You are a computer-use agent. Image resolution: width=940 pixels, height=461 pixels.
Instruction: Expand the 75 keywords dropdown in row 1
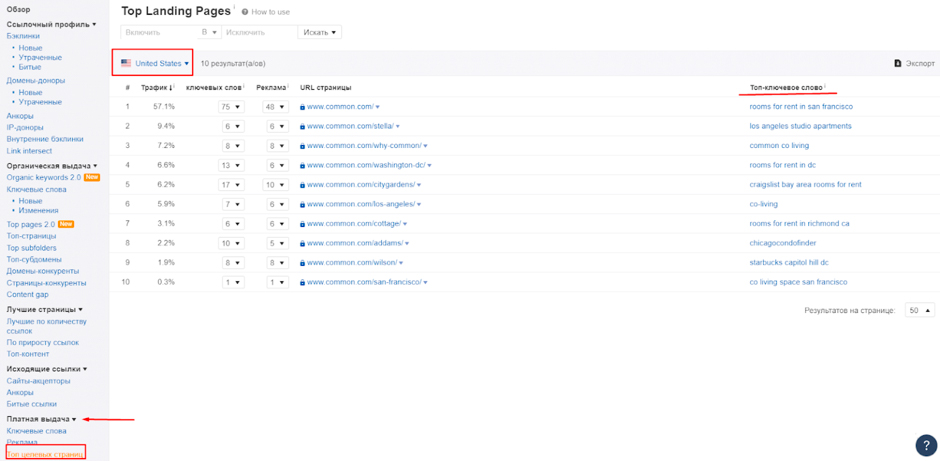231,107
